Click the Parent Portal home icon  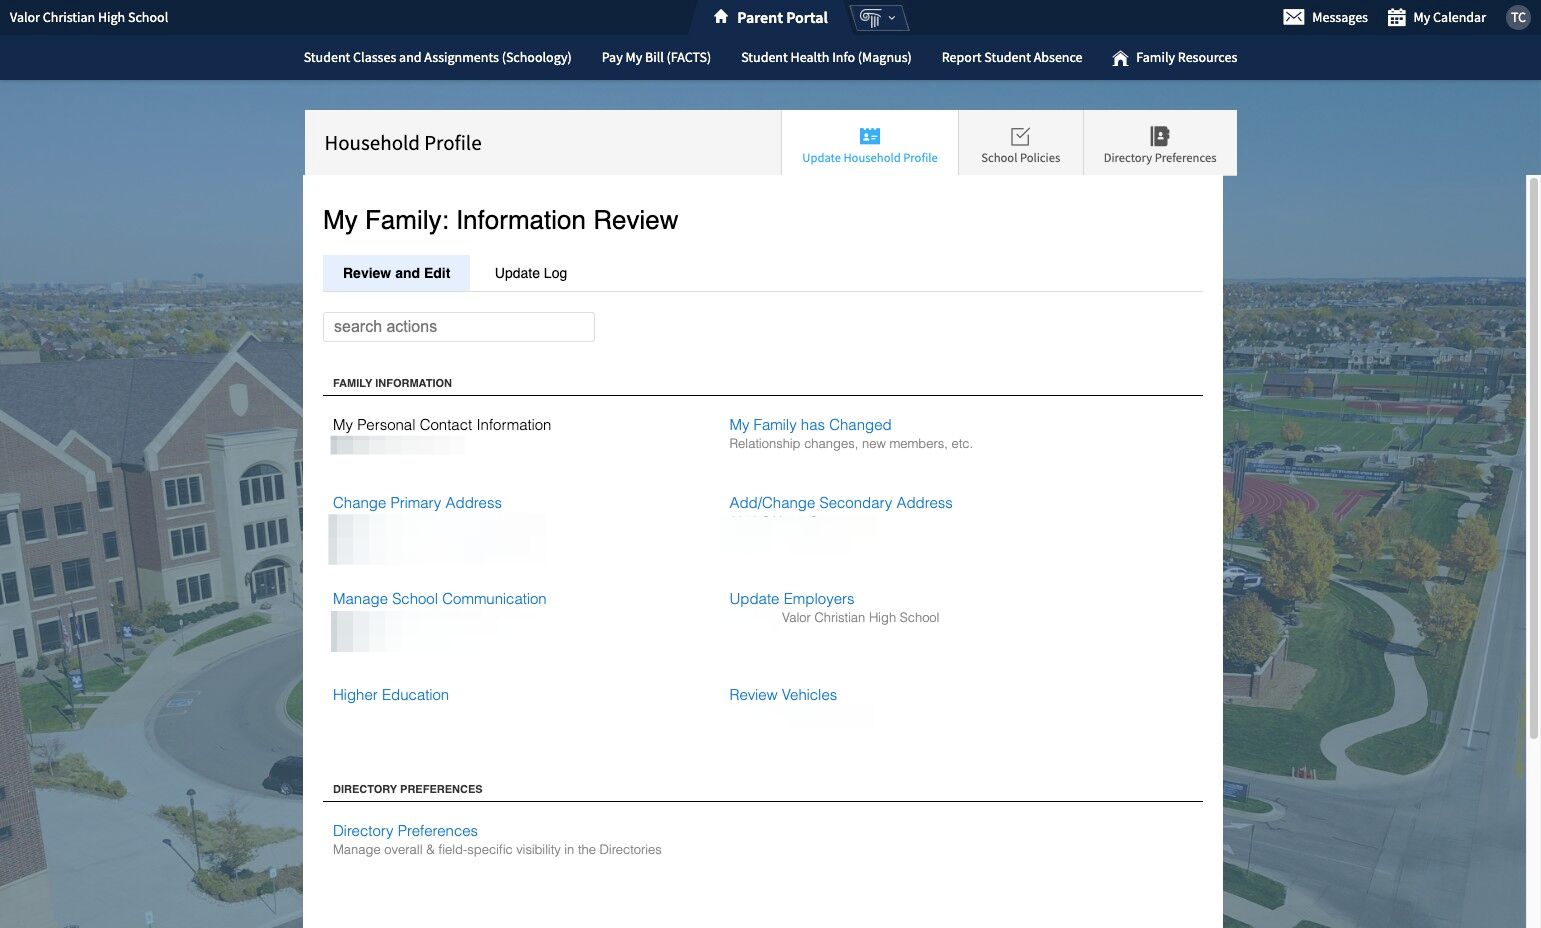pos(721,17)
